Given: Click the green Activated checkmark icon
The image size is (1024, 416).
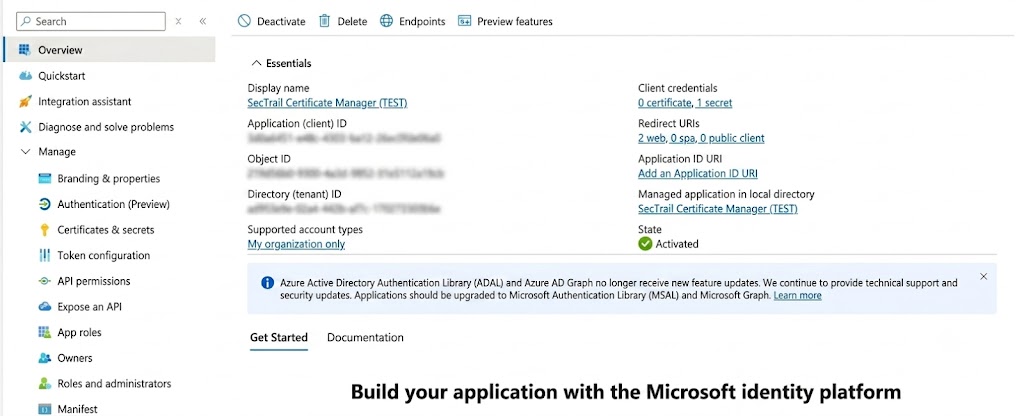Looking at the screenshot, I should (645, 244).
